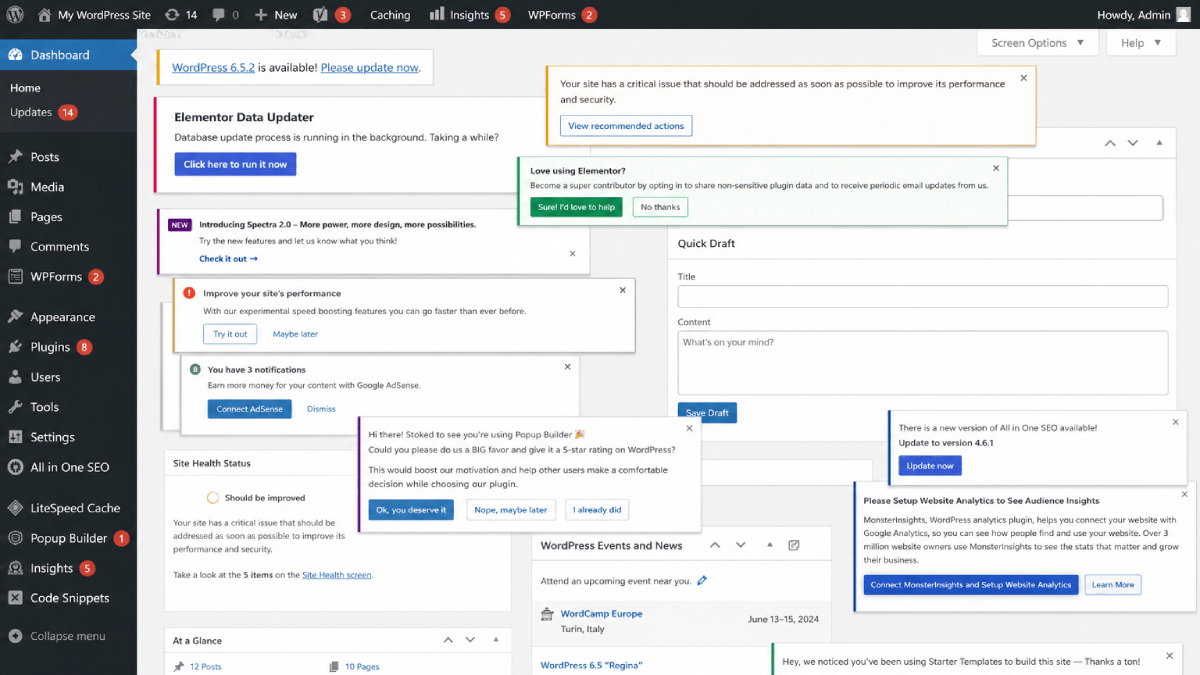Click the 'Click here to run it now' button
The image size is (1200, 675).
(x=235, y=164)
